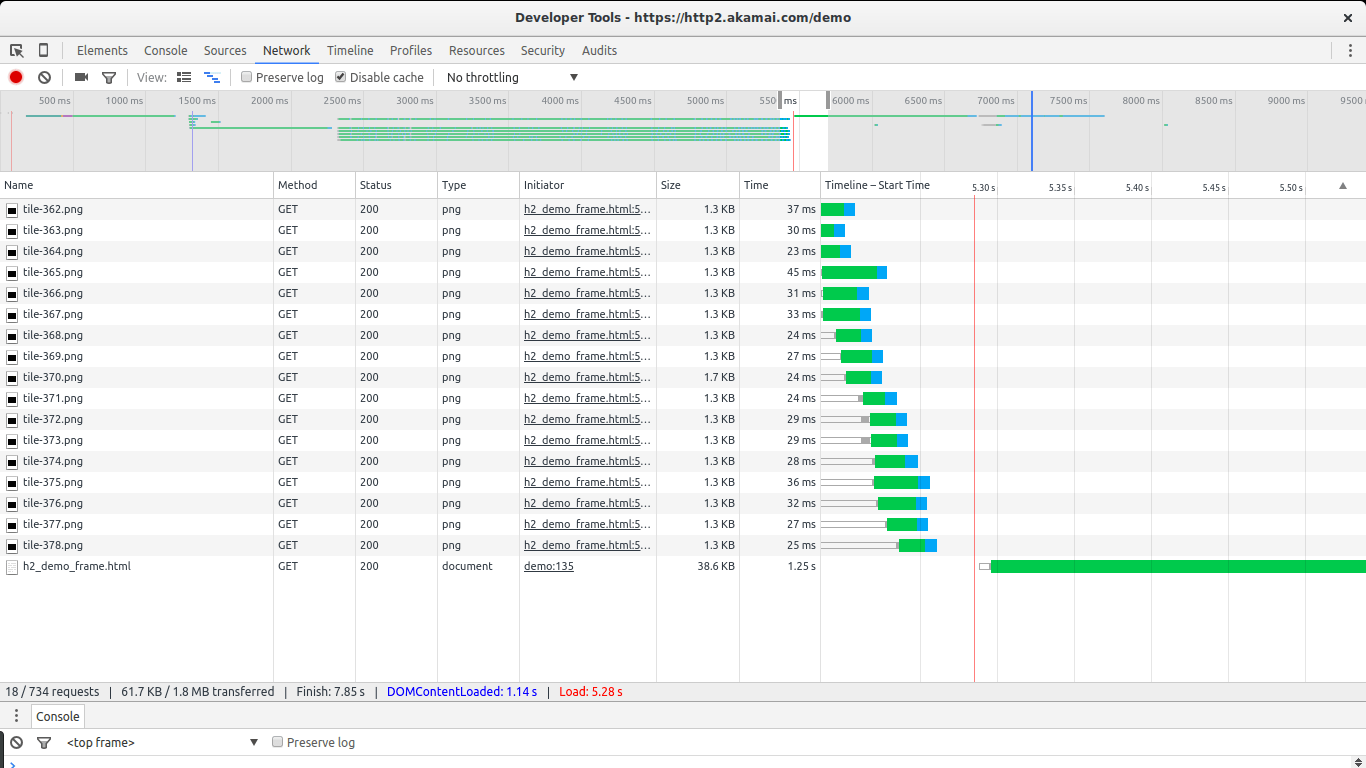
Task: Click the overview right selection handle
Action: (828, 99)
